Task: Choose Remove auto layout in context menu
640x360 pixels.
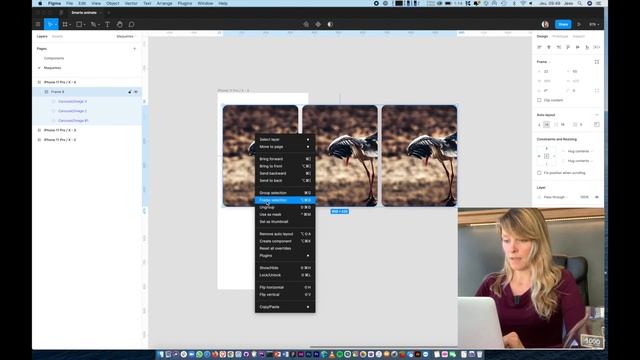Action: click(285, 234)
